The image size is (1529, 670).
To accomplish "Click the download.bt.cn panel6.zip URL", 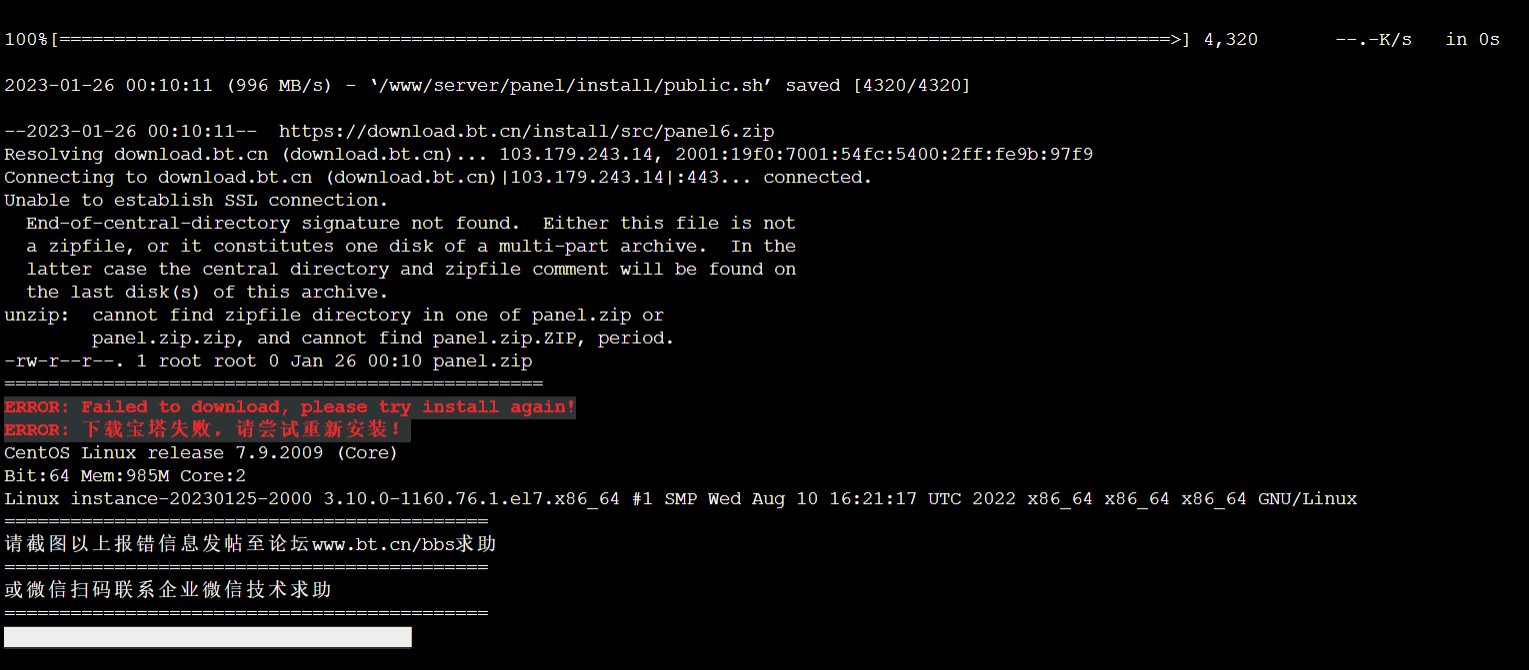I will click(526, 131).
